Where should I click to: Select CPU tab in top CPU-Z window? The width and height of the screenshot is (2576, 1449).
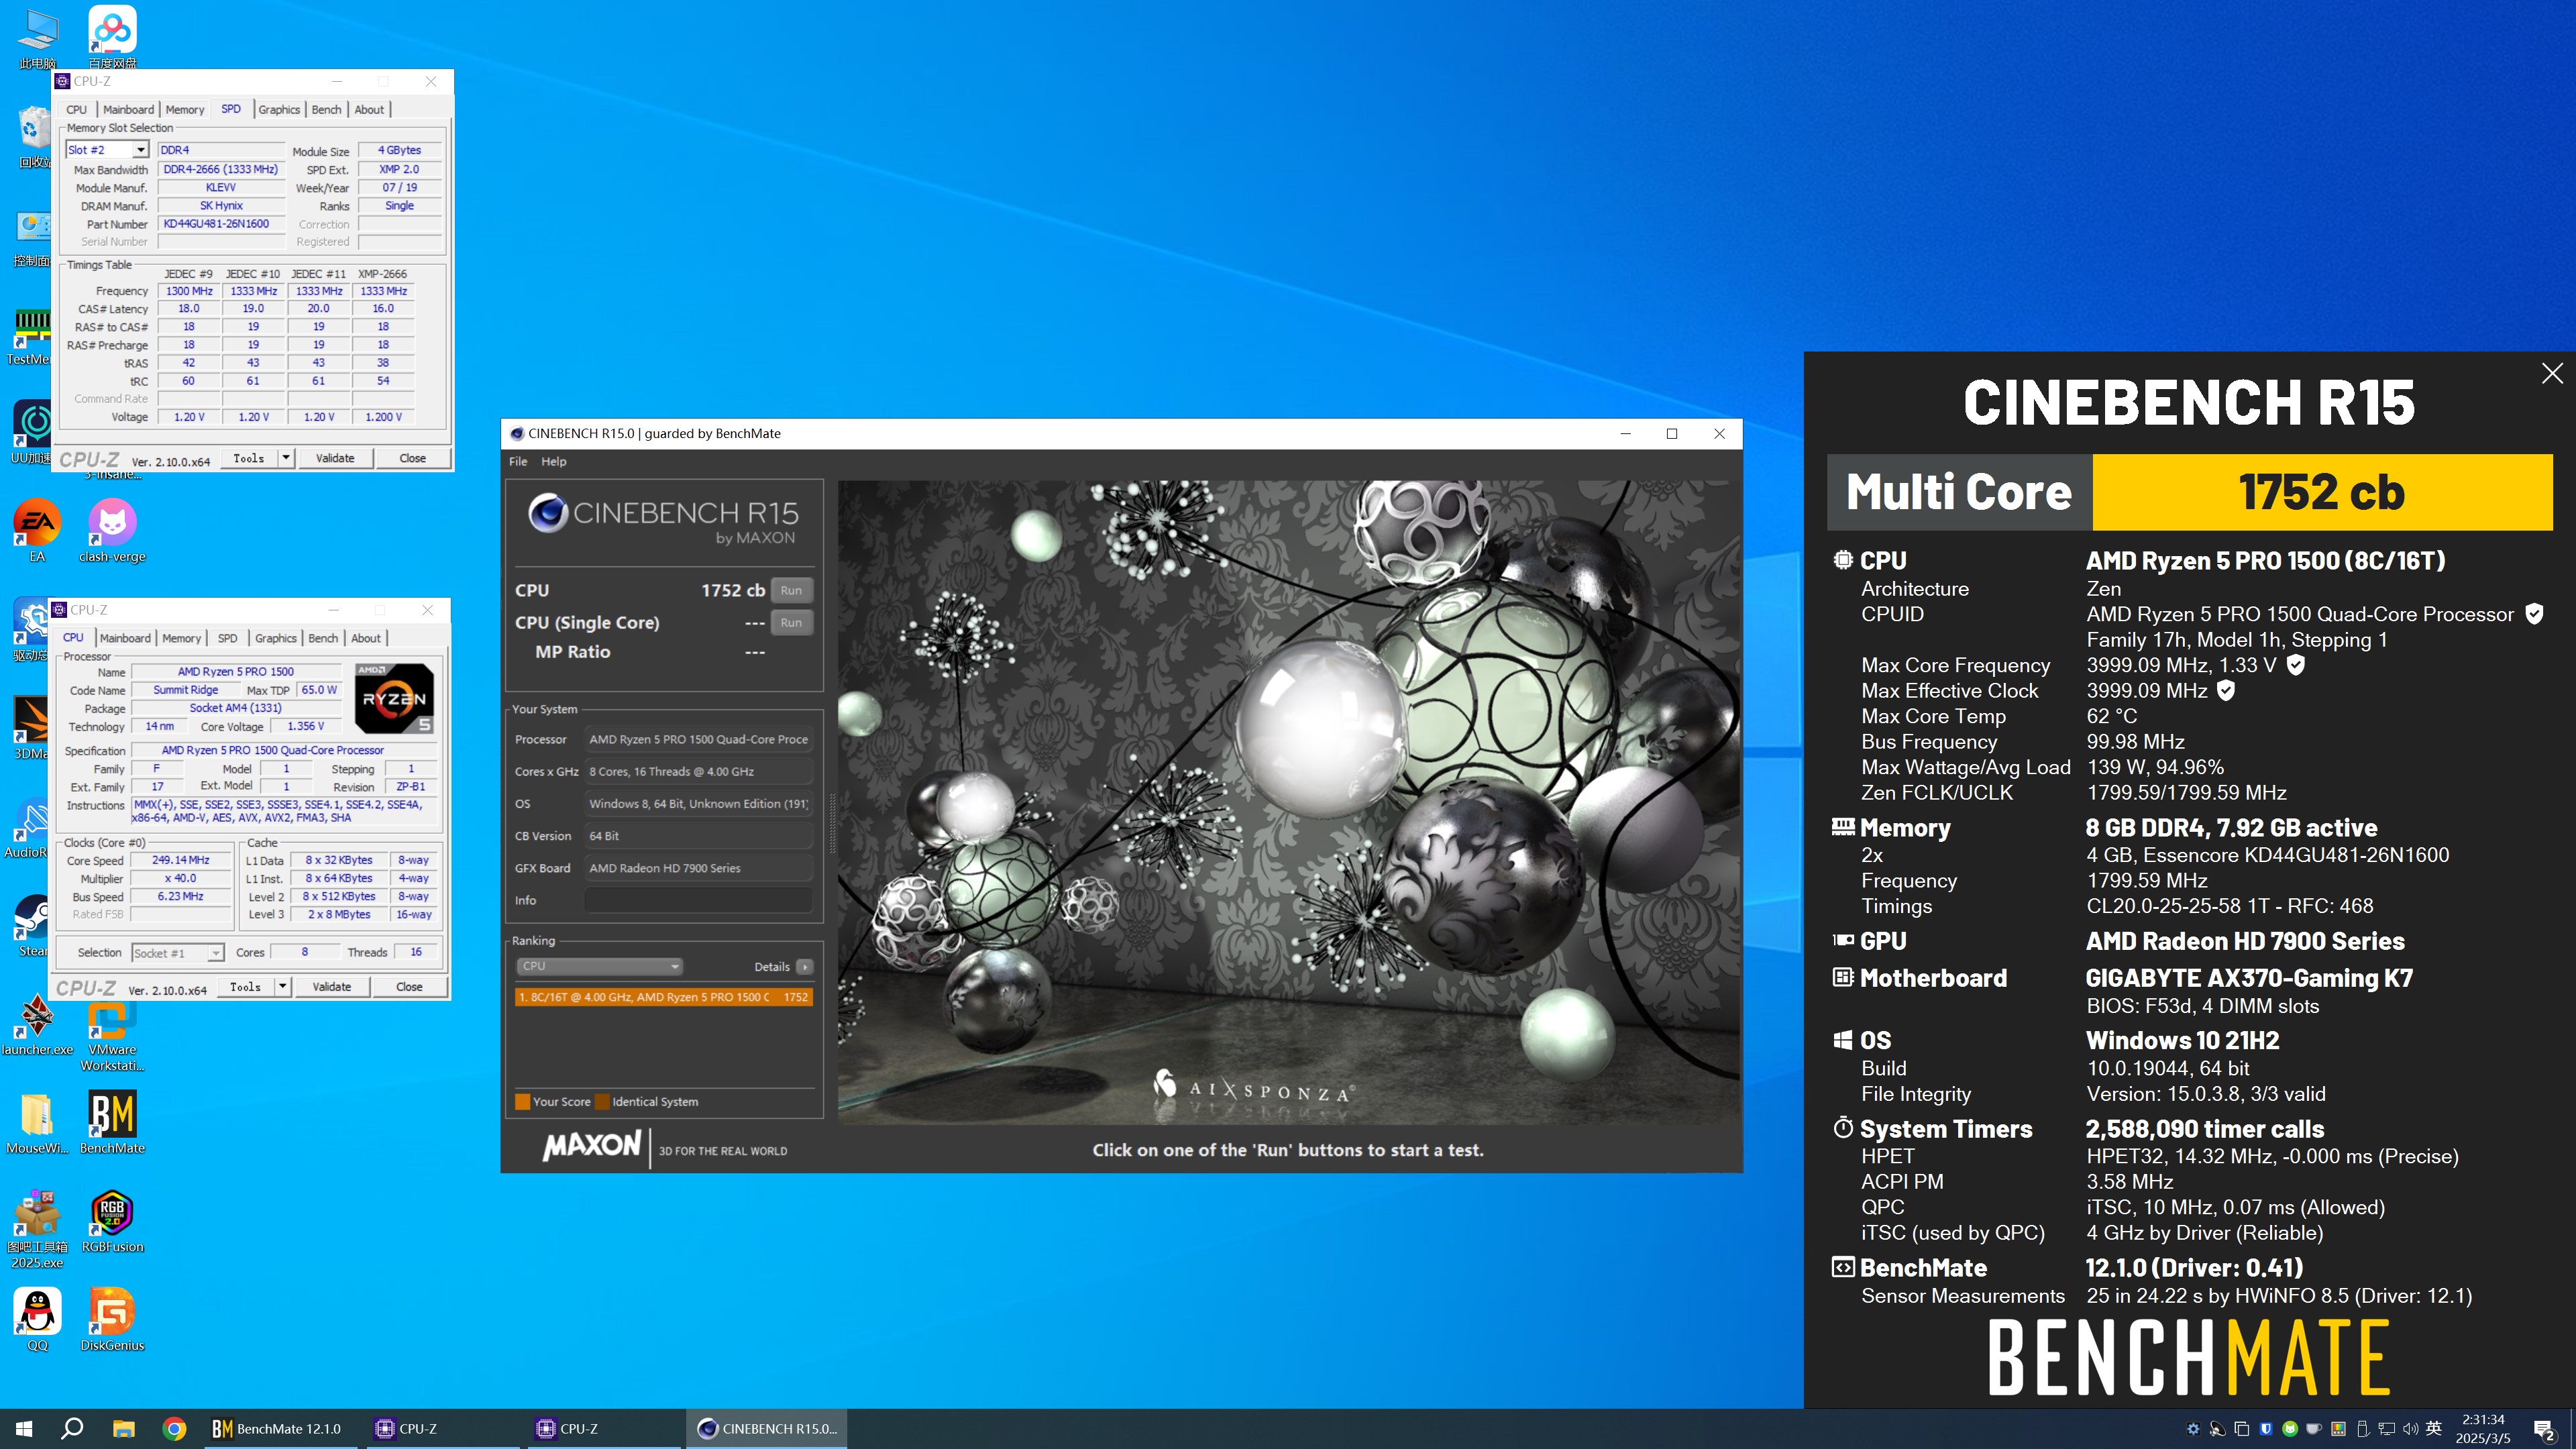point(77,110)
